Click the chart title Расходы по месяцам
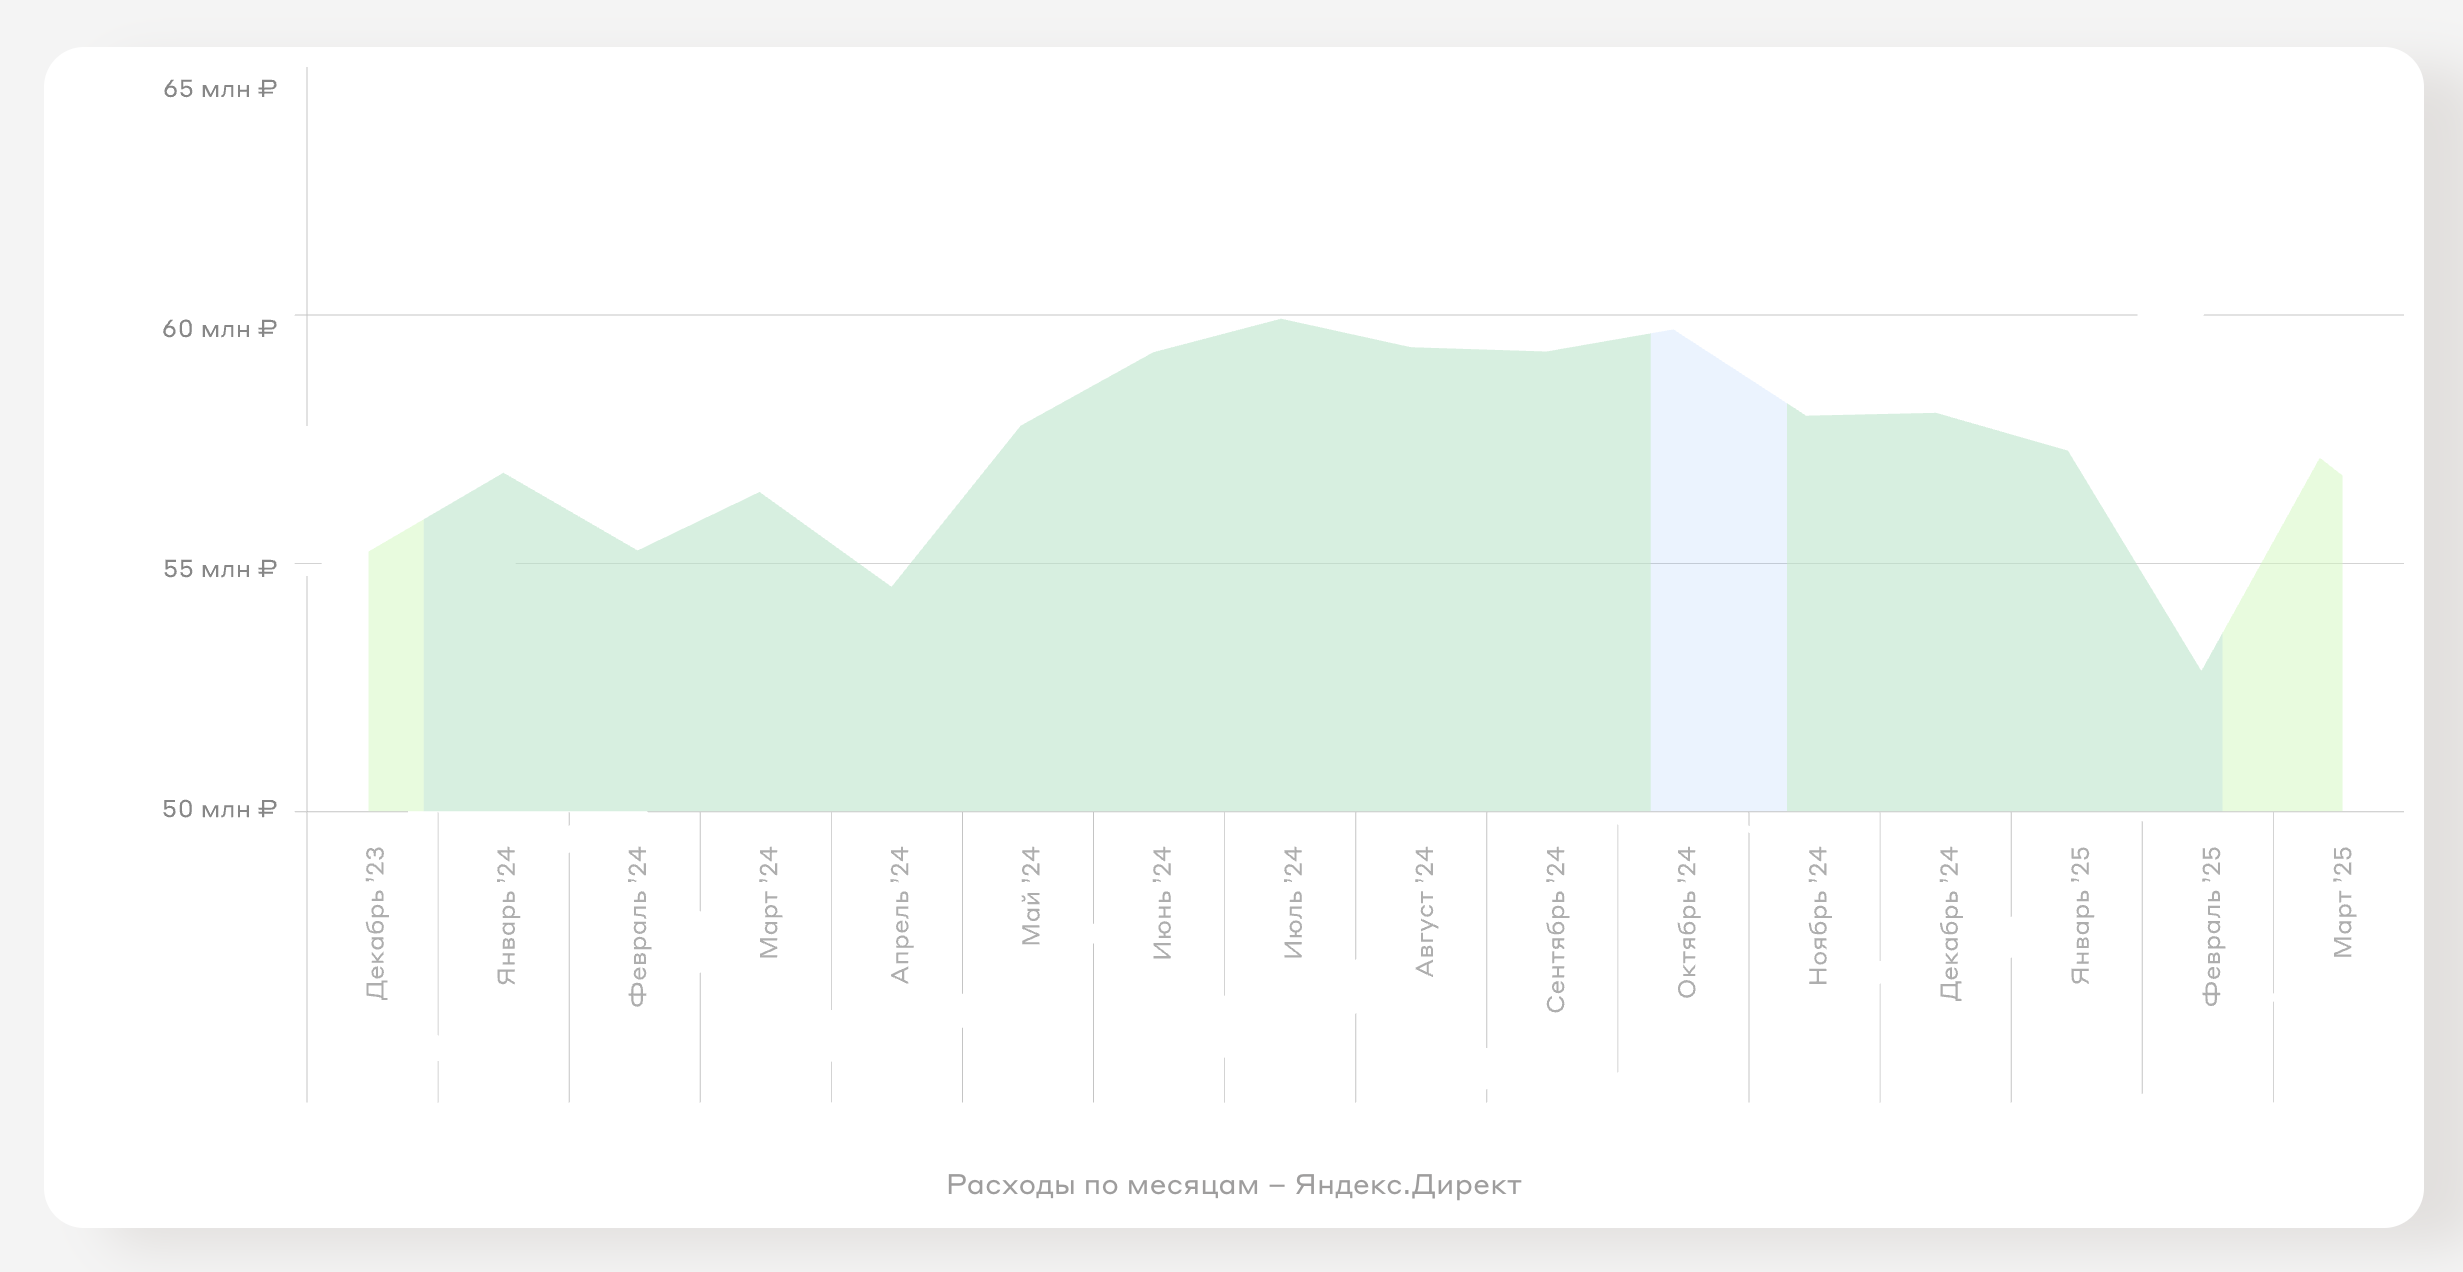Image resolution: width=2463 pixels, height=1272 pixels. (1233, 1185)
